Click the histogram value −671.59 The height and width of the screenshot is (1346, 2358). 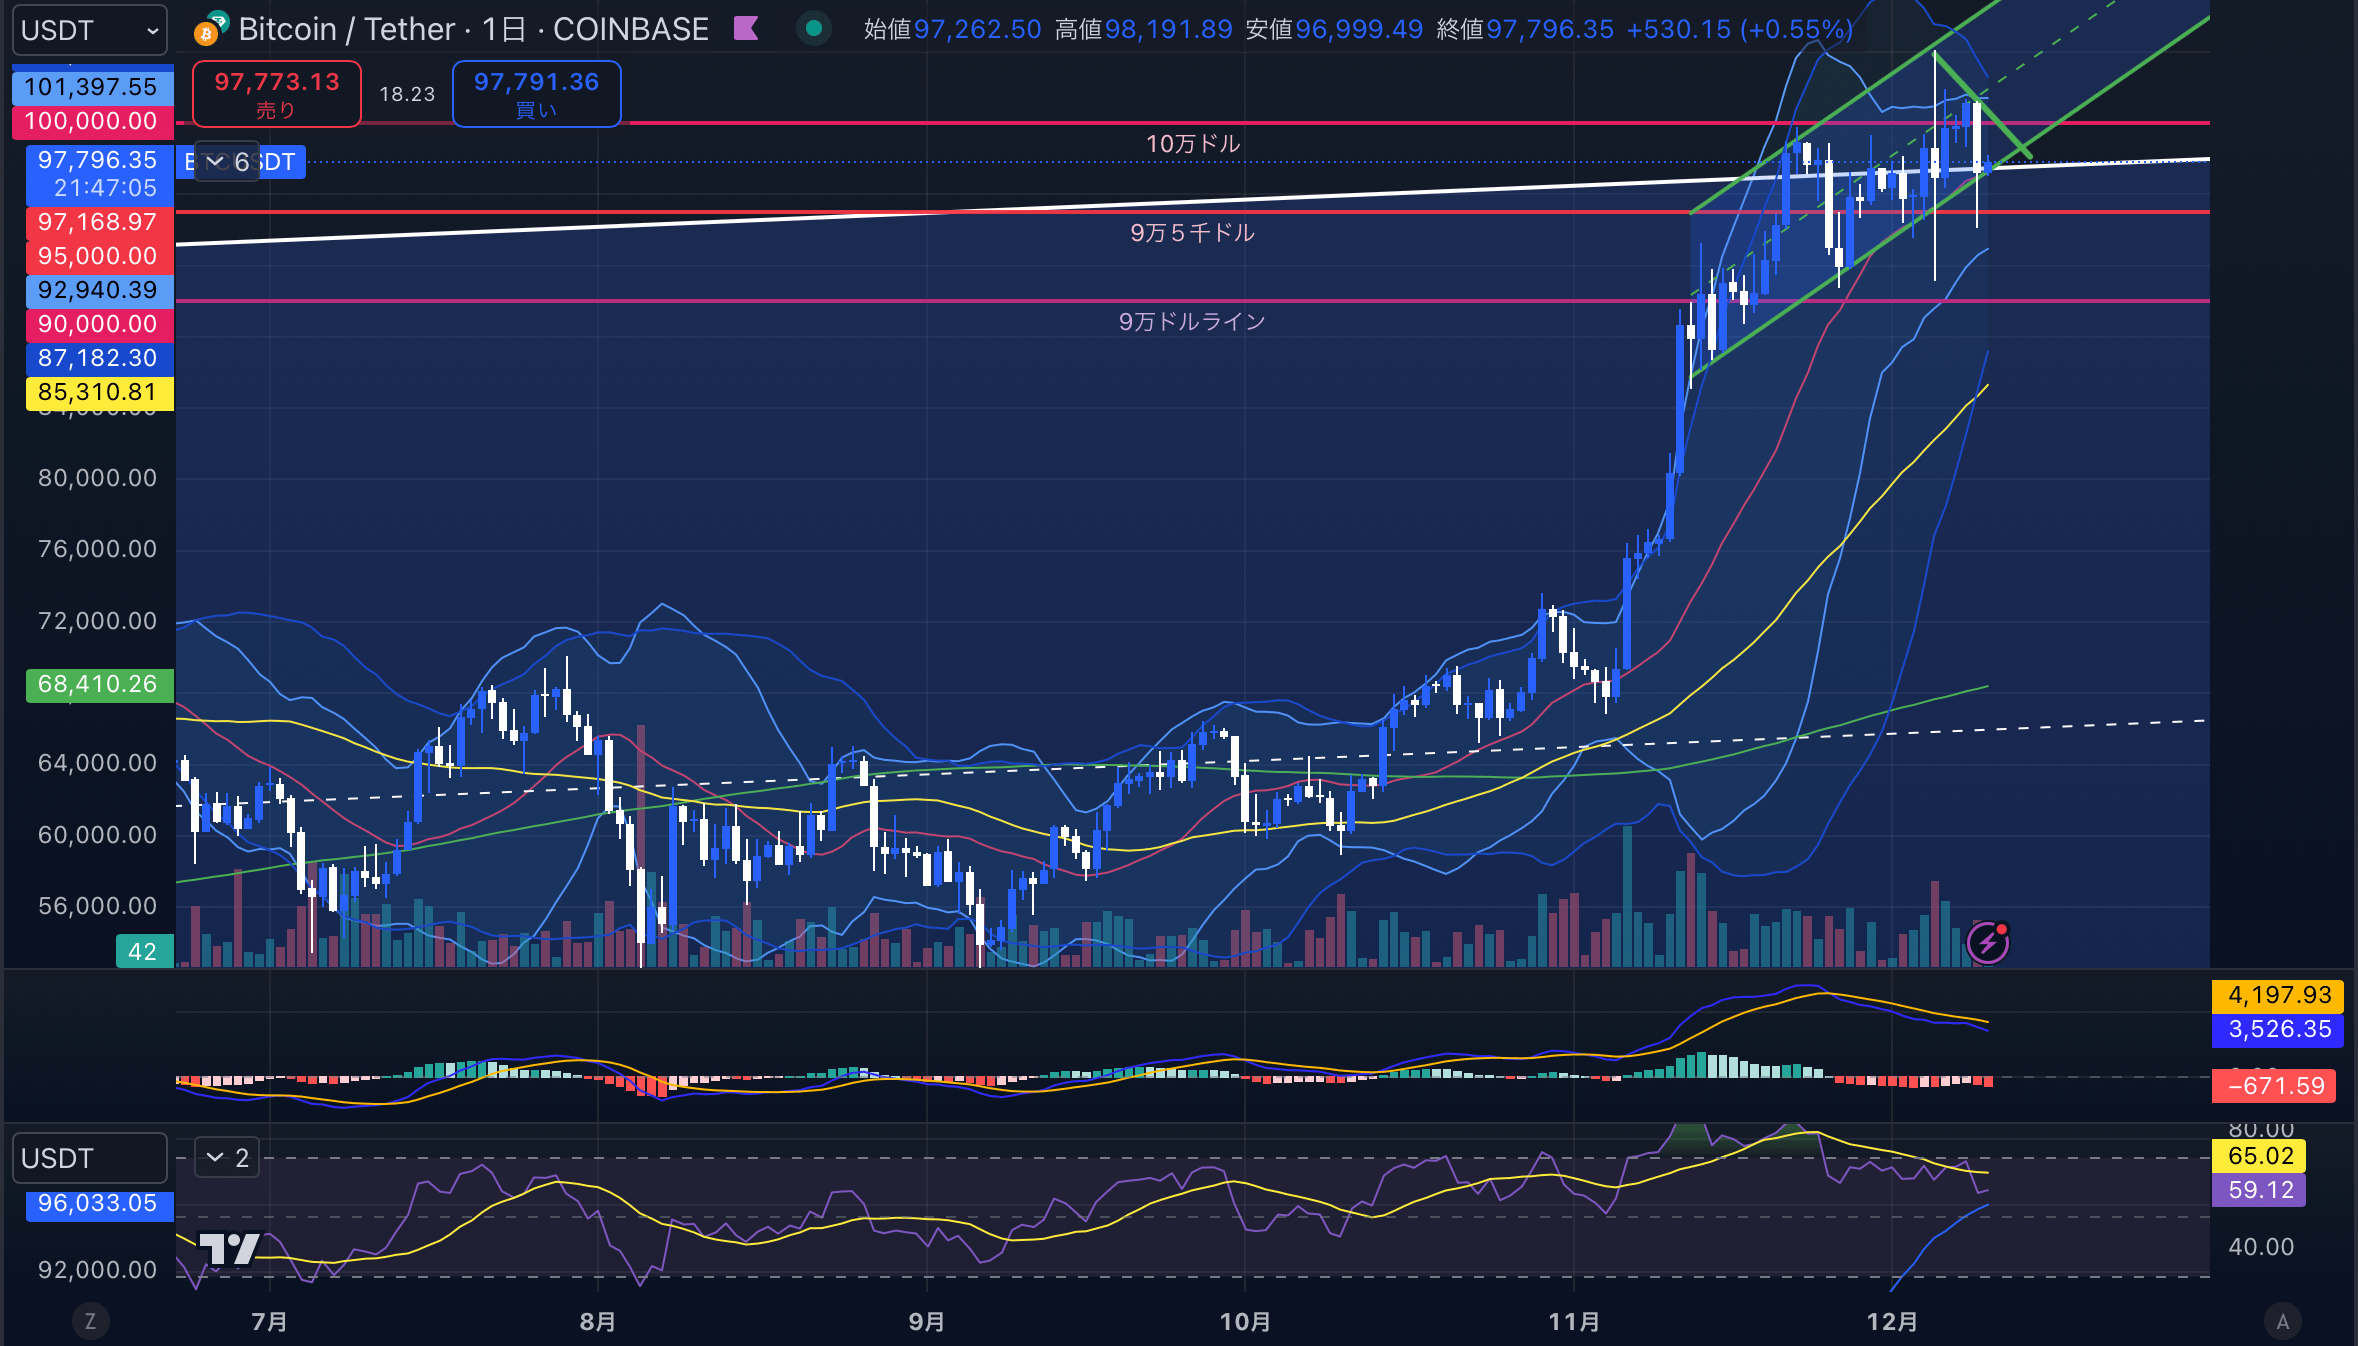click(2274, 1086)
